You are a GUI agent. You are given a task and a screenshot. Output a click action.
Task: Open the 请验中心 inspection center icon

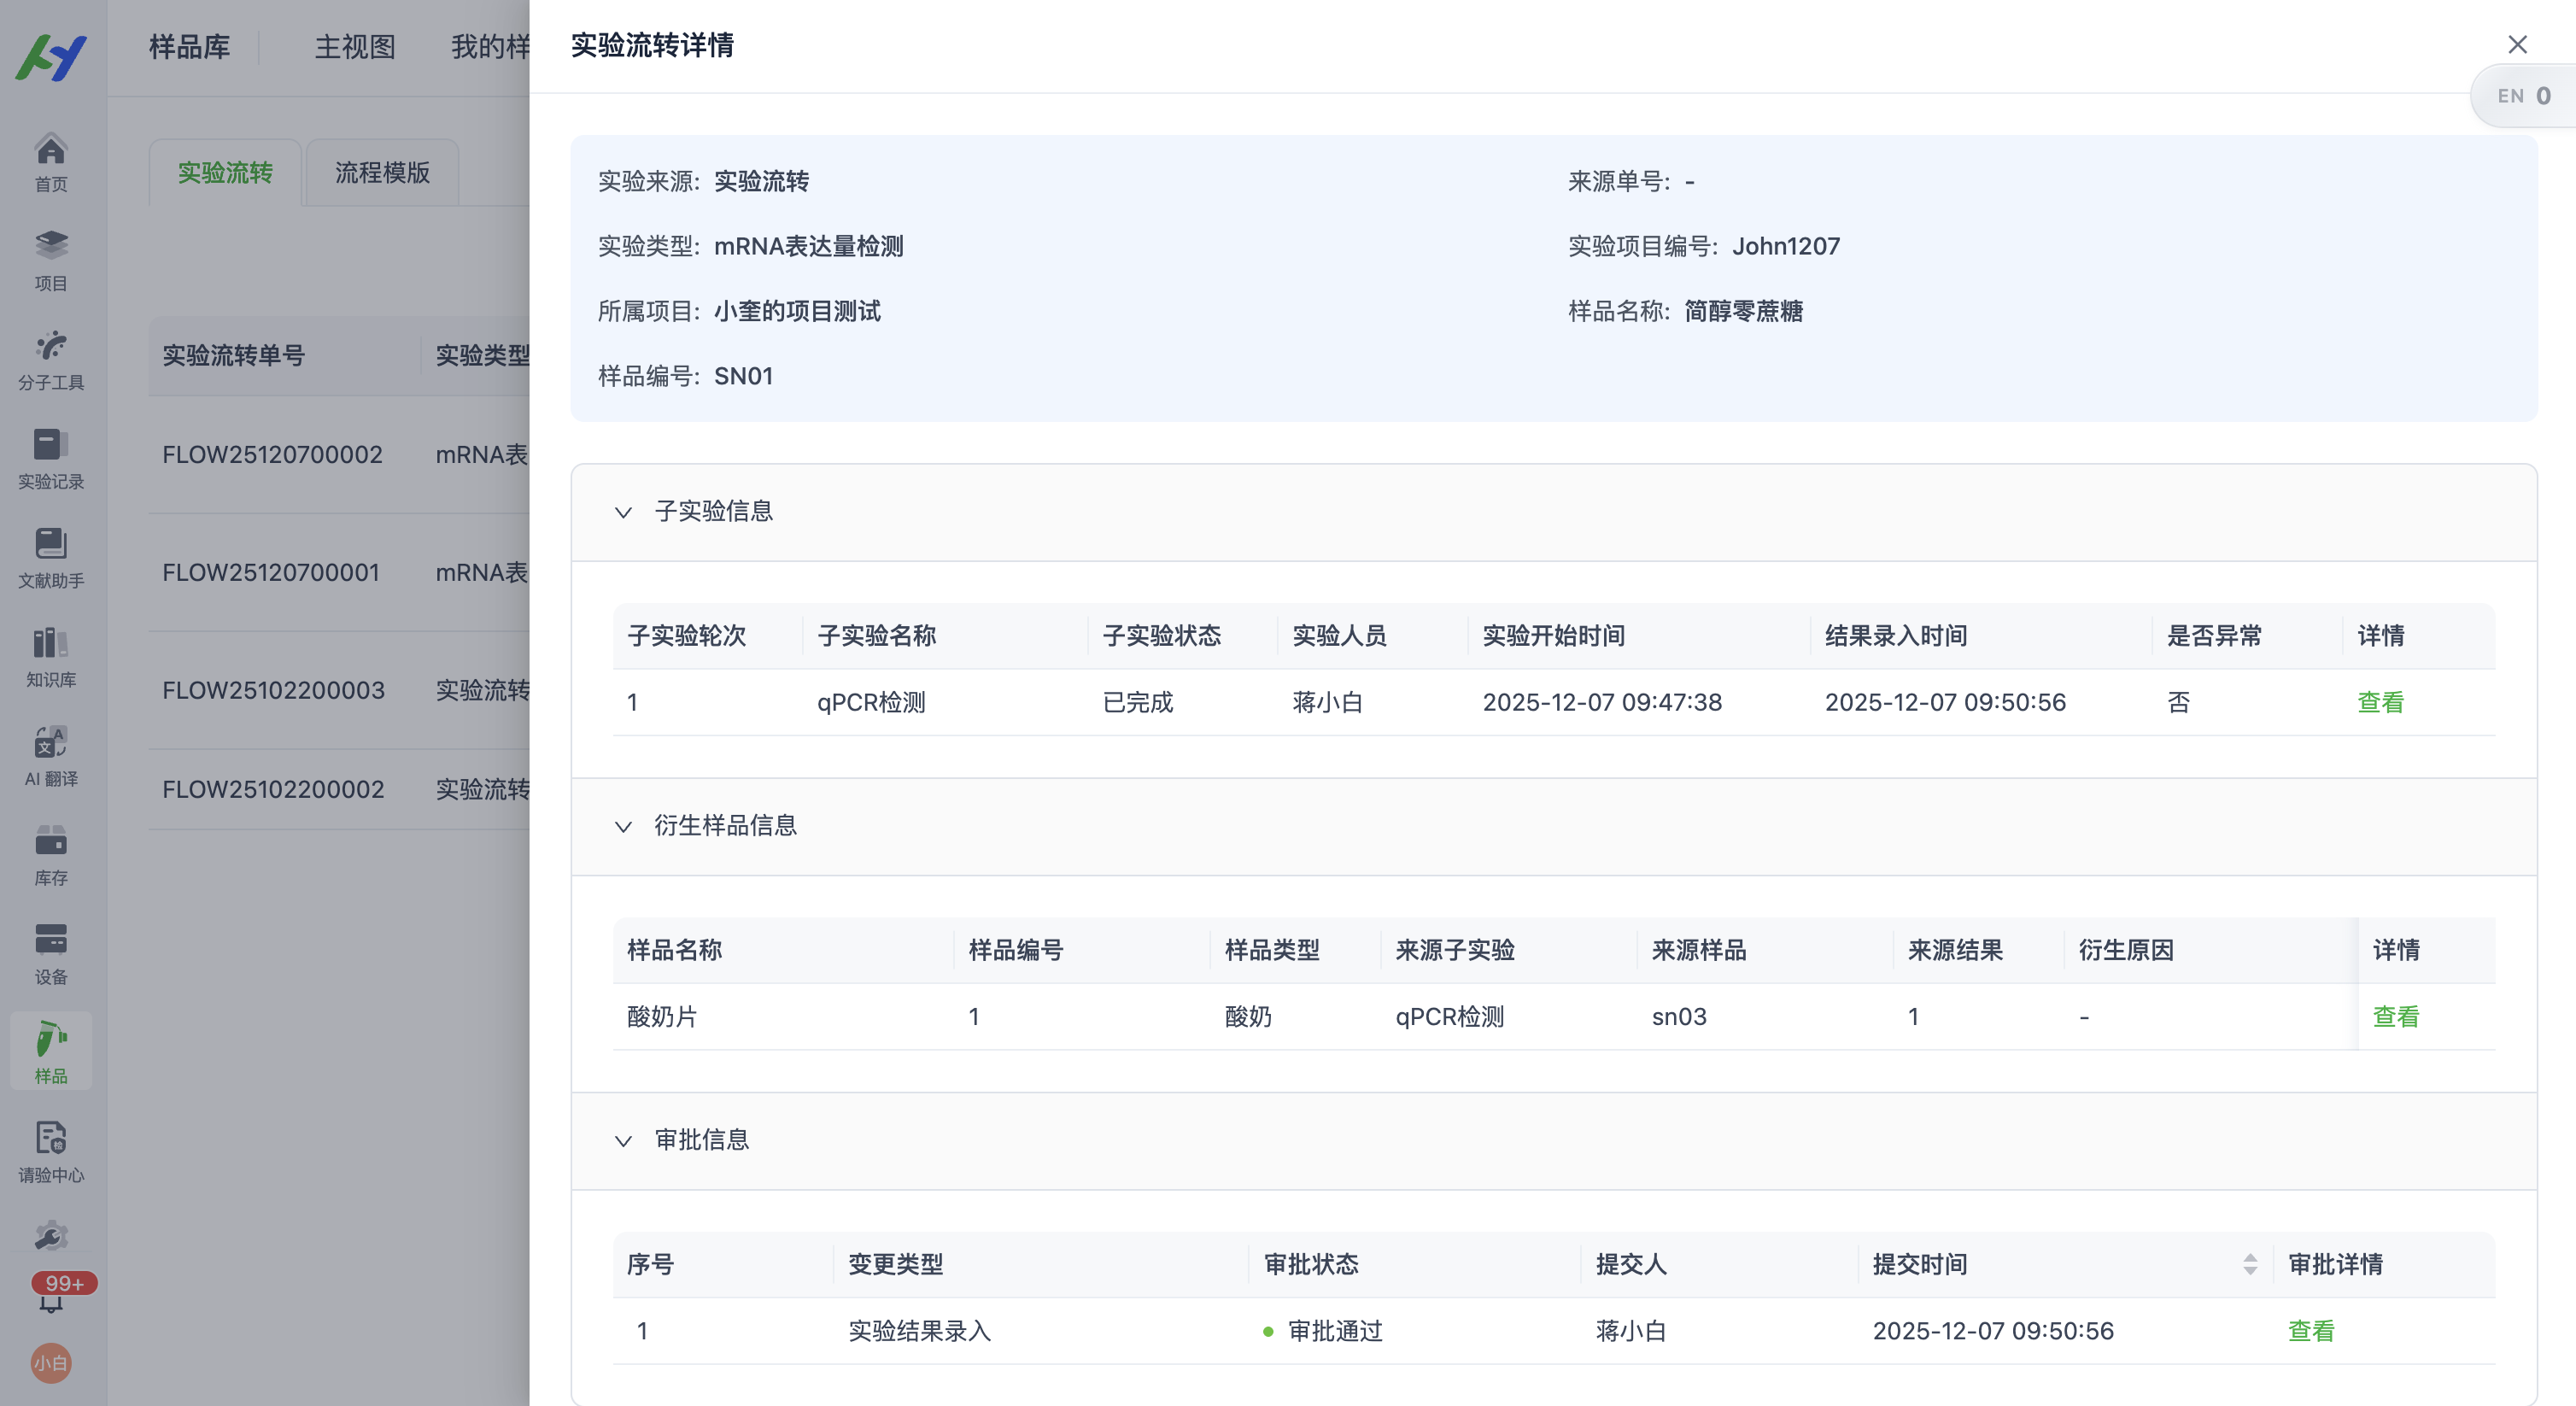(51, 1150)
